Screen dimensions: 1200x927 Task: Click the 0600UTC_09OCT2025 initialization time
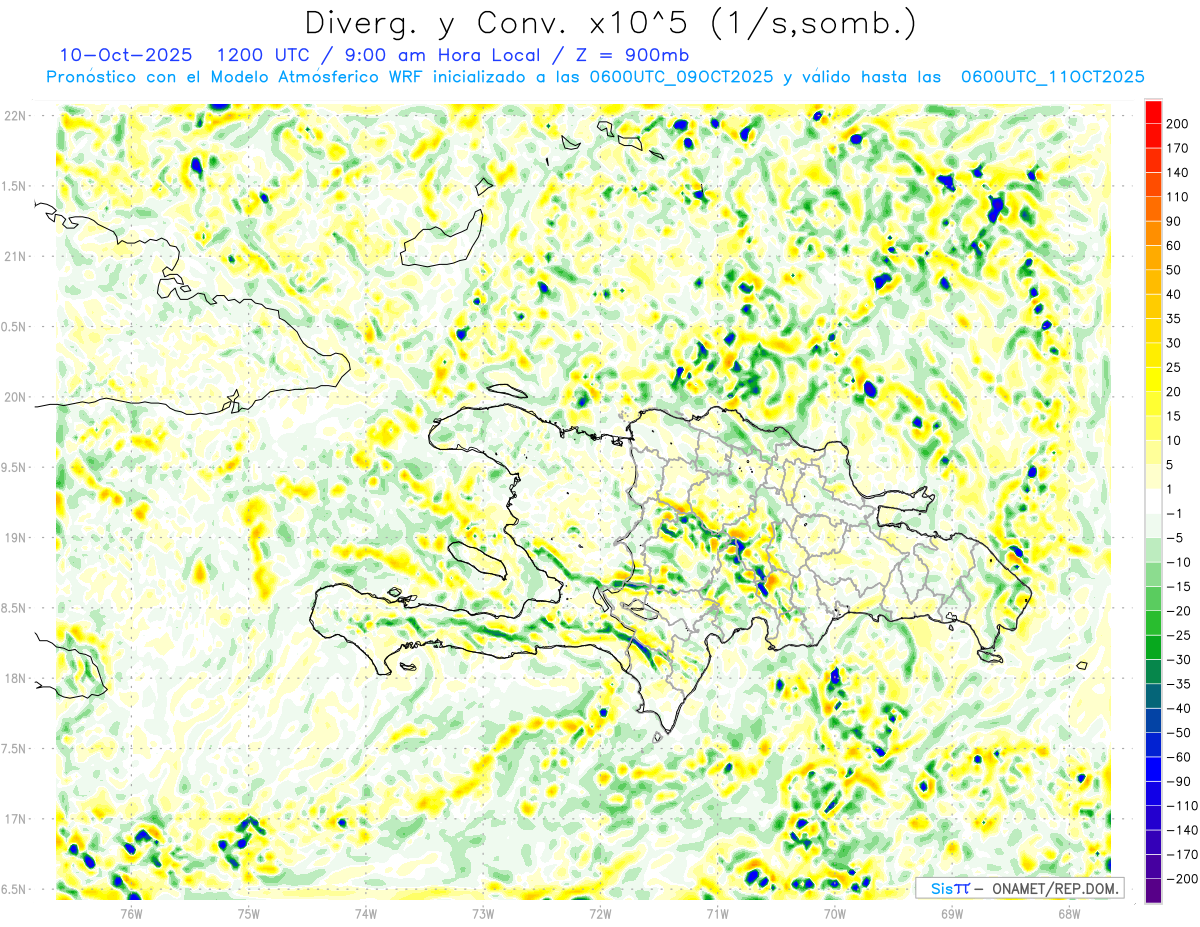[x=681, y=76]
